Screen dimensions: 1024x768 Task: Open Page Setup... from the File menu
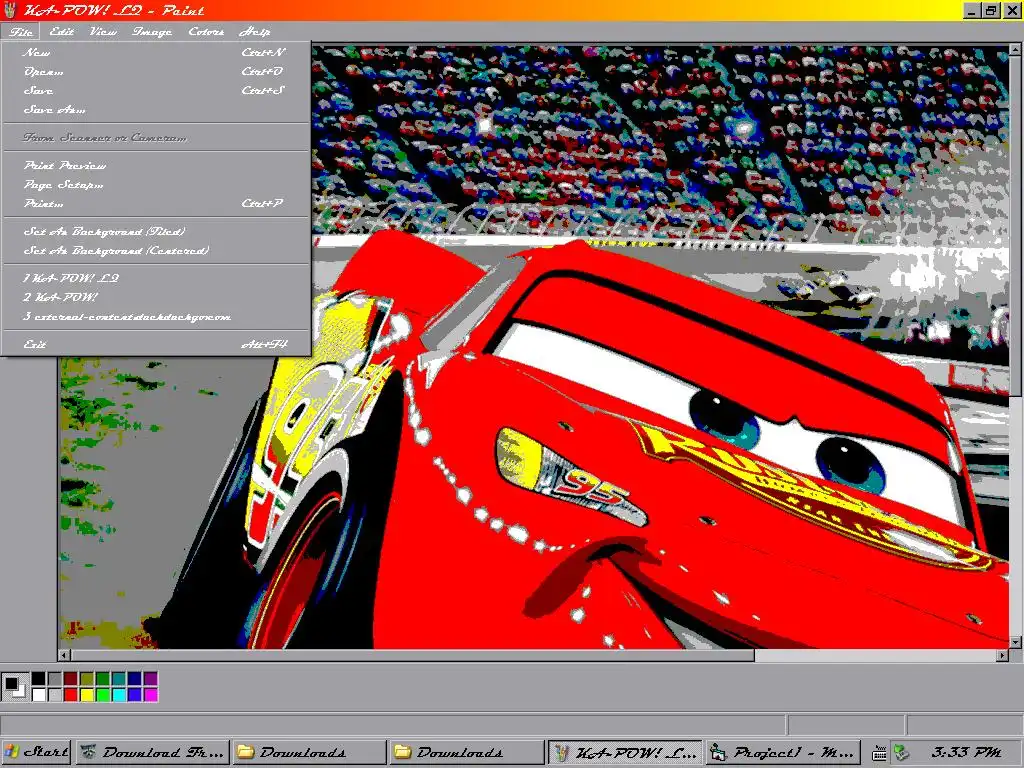pyautogui.click(x=156, y=184)
